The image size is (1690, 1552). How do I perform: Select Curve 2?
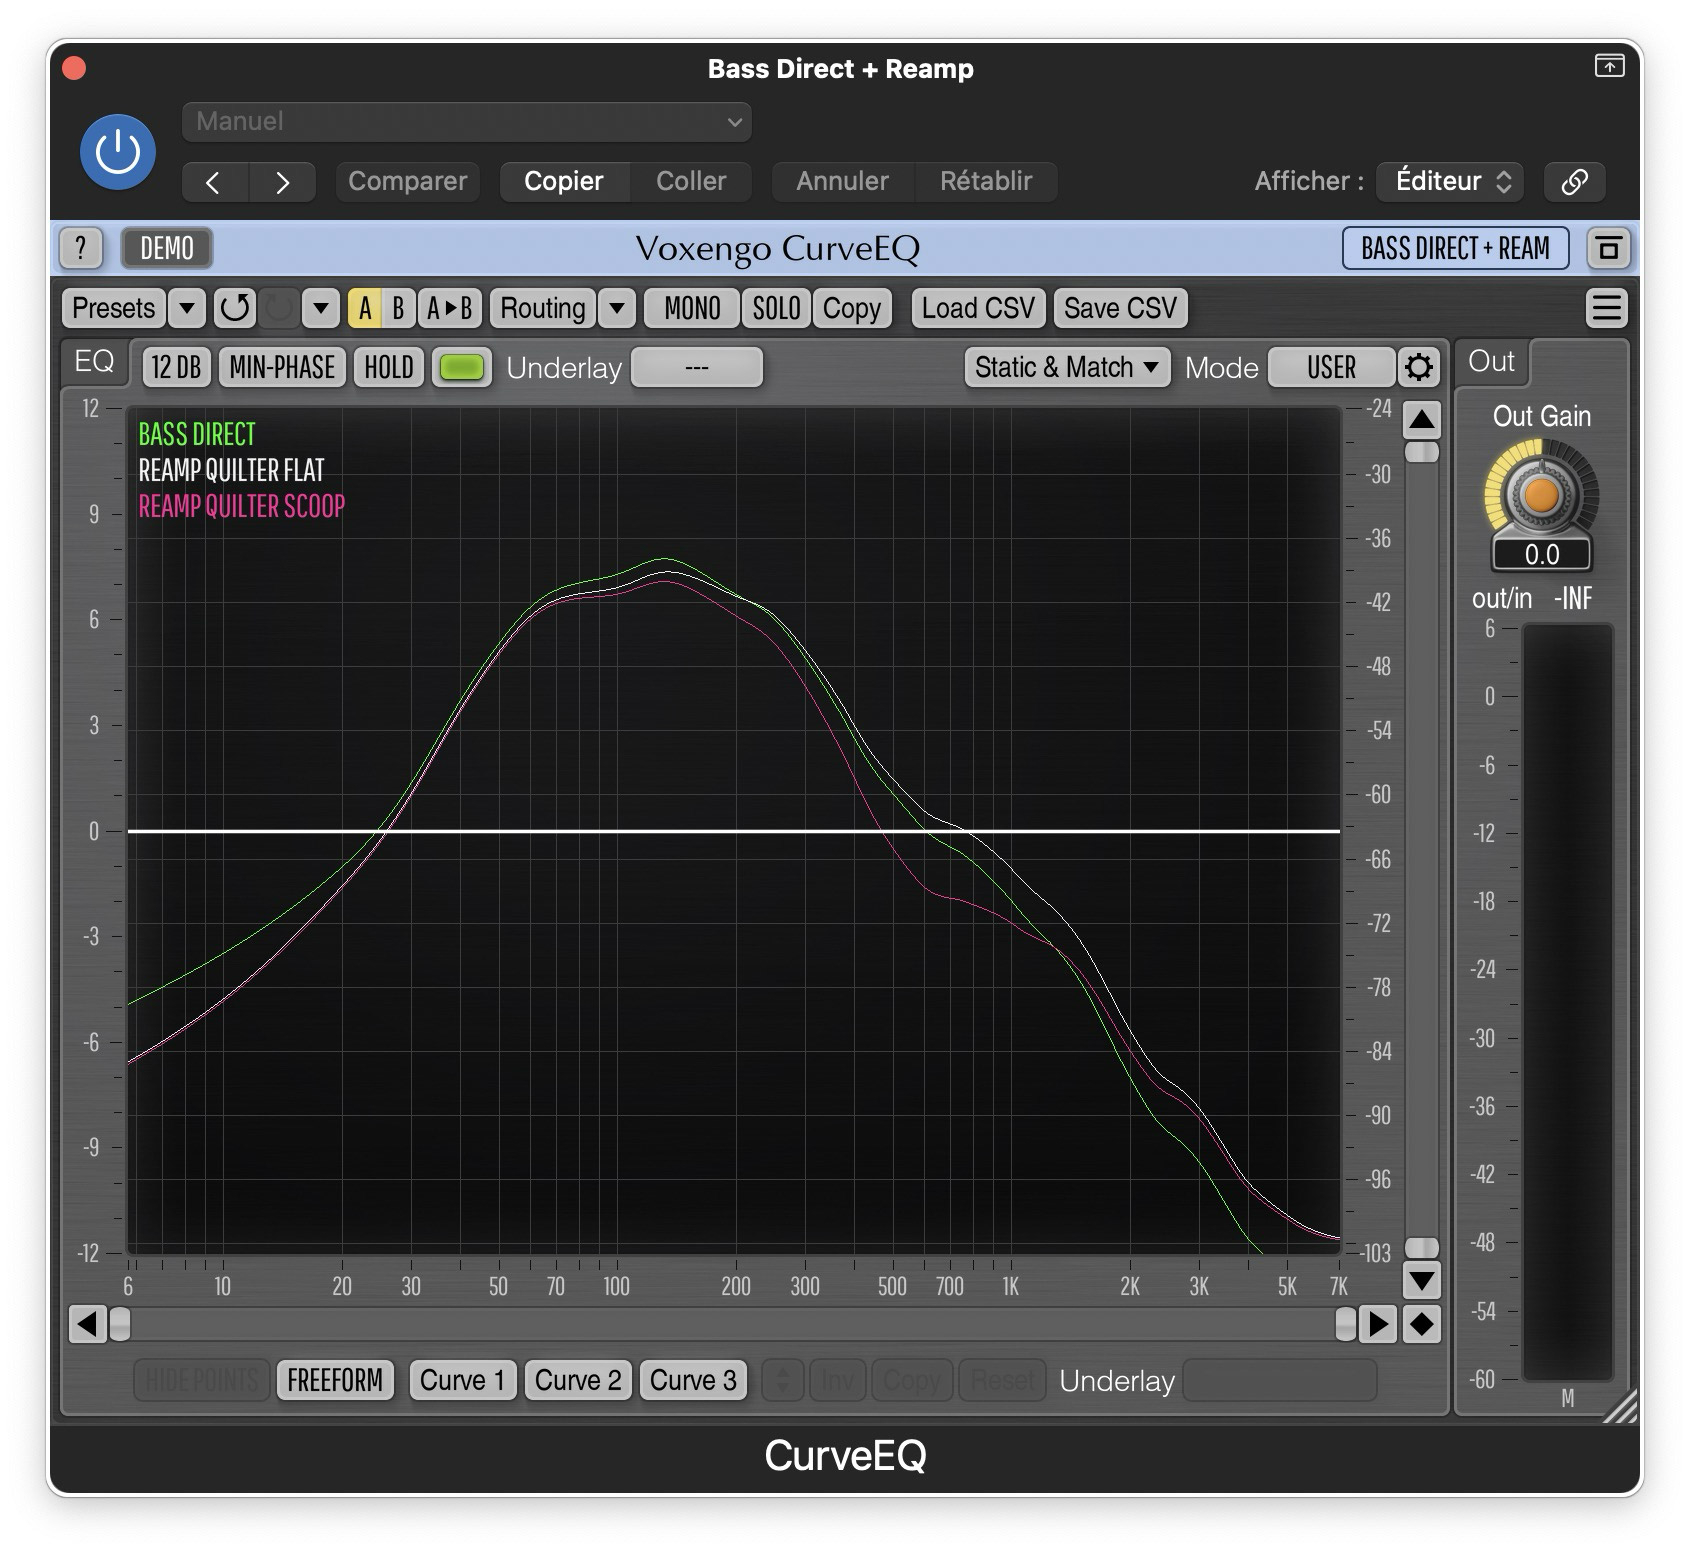point(578,1380)
